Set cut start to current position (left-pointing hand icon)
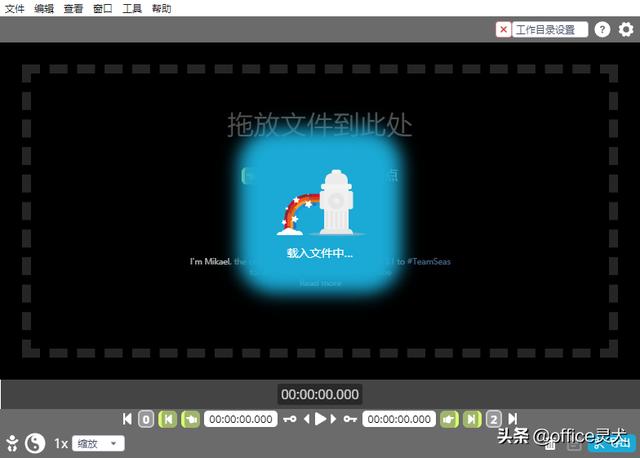 point(191,419)
